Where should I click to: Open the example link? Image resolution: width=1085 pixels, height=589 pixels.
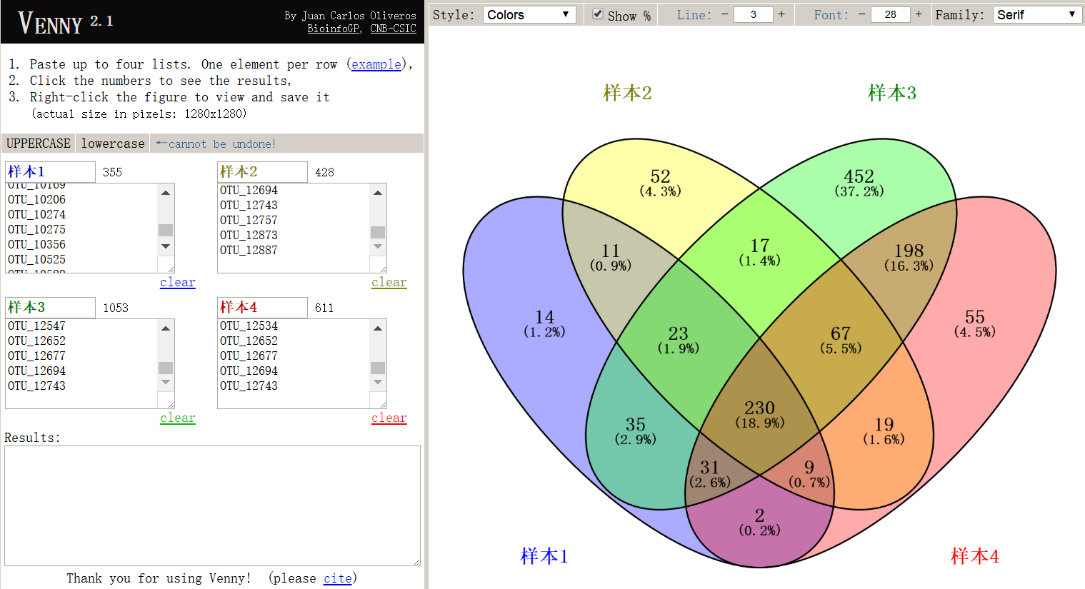click(x=376, y=64)
